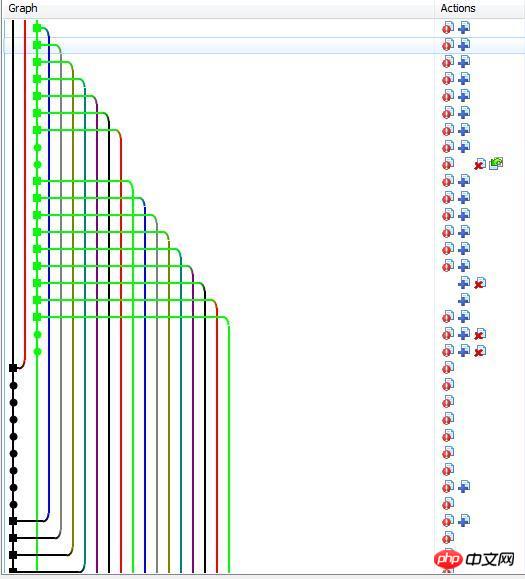Click the deleted icon in the row lacking a modified icon
The height and width of the screenshot is (579, 525).
[x=480, y=283]
